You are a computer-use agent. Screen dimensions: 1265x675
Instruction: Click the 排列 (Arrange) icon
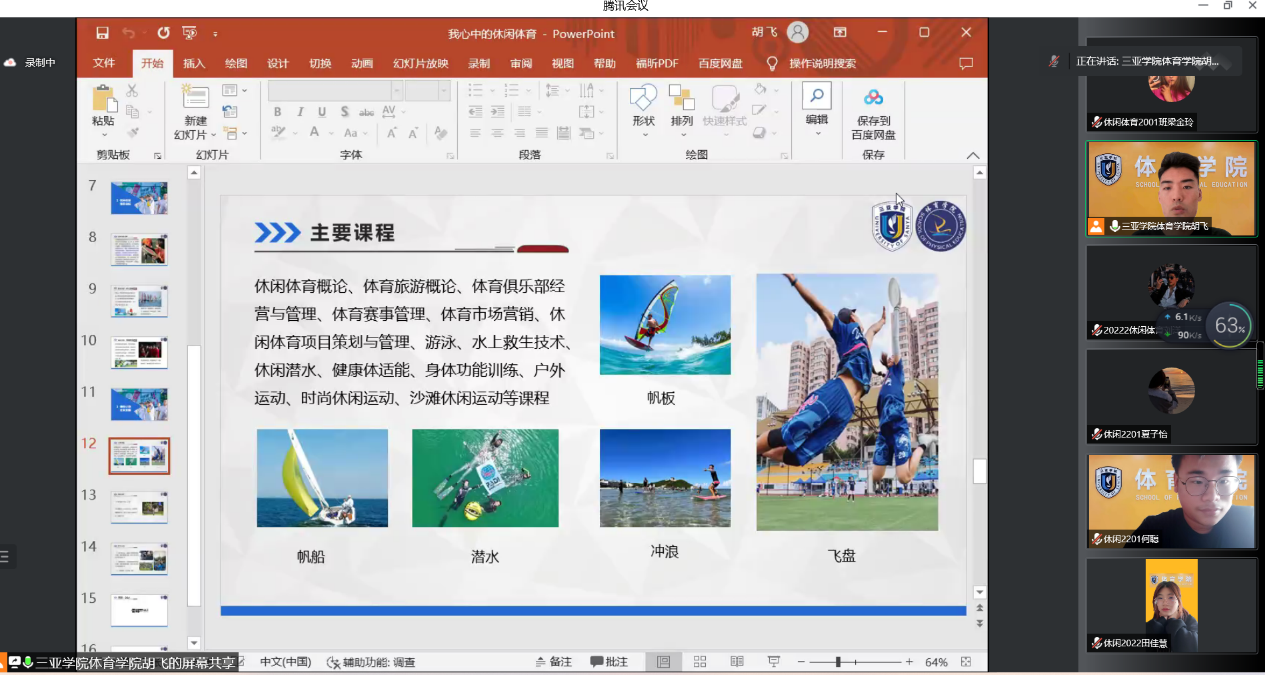(682, 97)
